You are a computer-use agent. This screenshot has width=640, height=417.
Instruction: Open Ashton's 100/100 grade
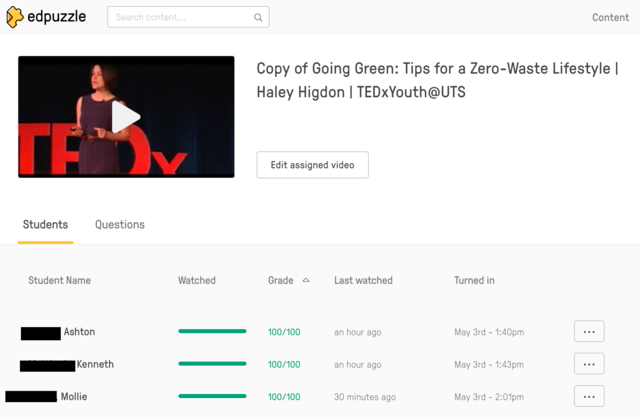click(284, 332)
